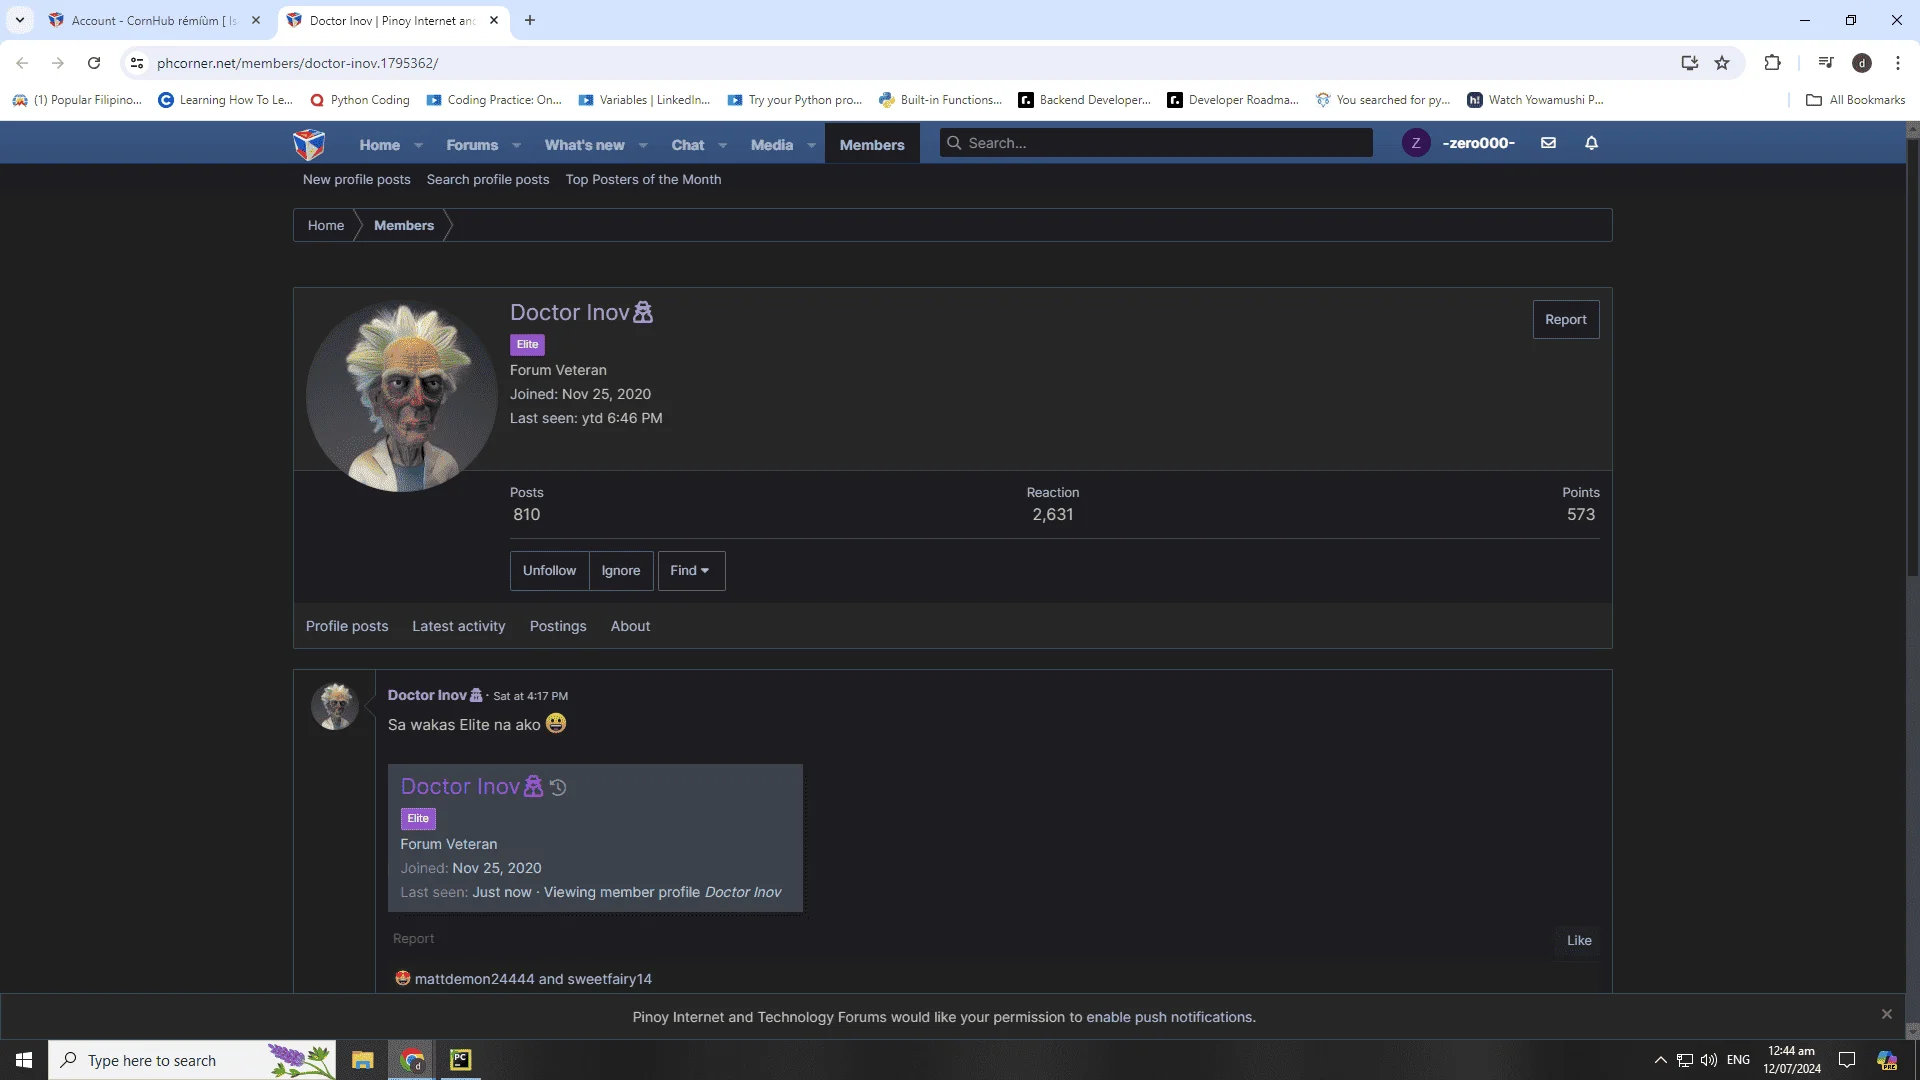This screenshot has width=1920, height=1080.
Task: Click the forum search input field
Action: tap(1156, 143)
